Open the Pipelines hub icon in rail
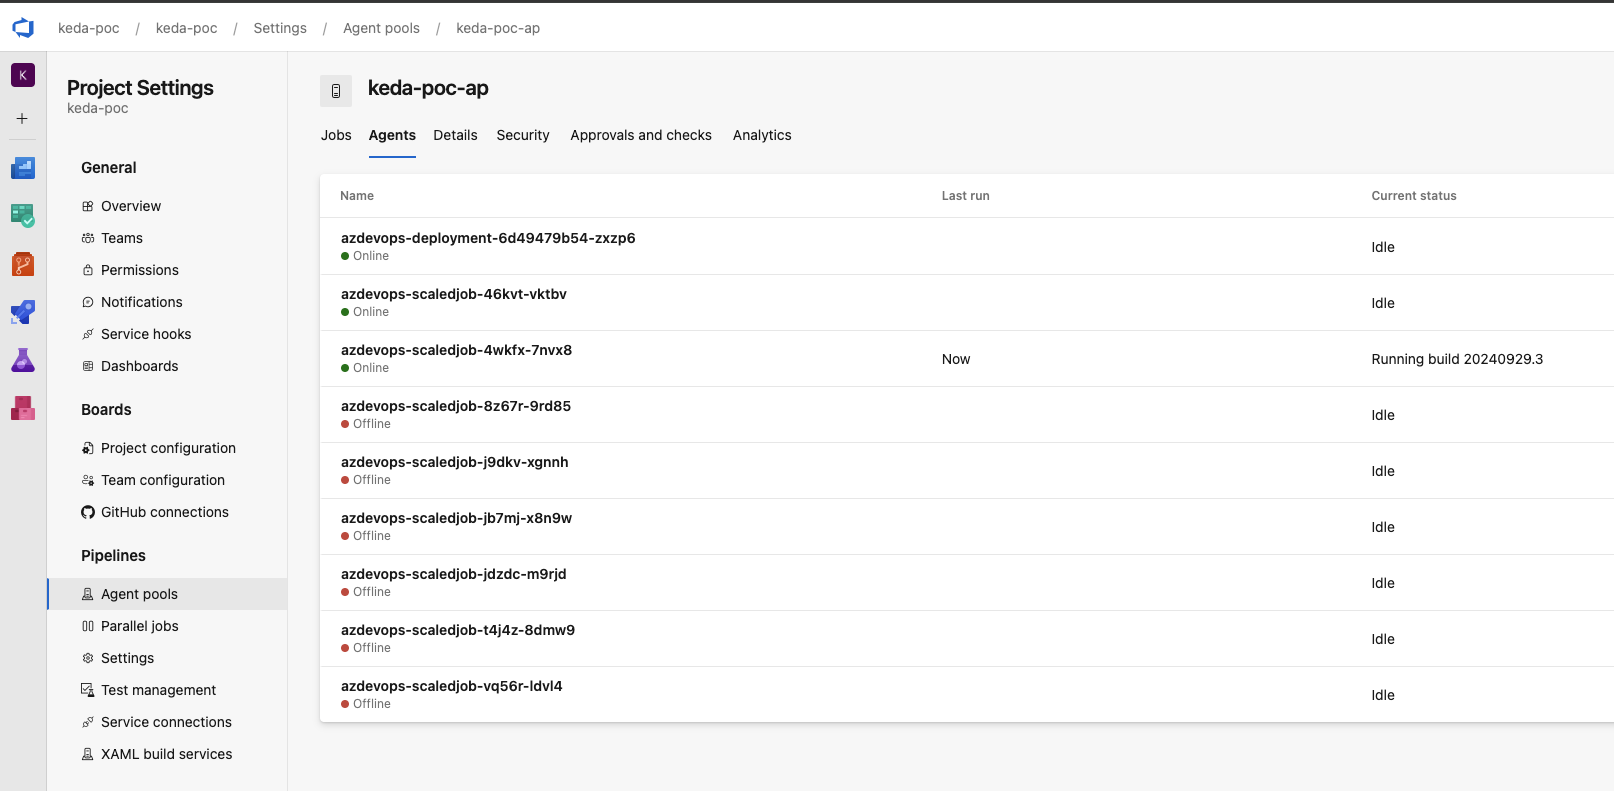Image resolution: width=1614 pixels, height=791 pixels. pyautogui.click(x=23, y=312)
